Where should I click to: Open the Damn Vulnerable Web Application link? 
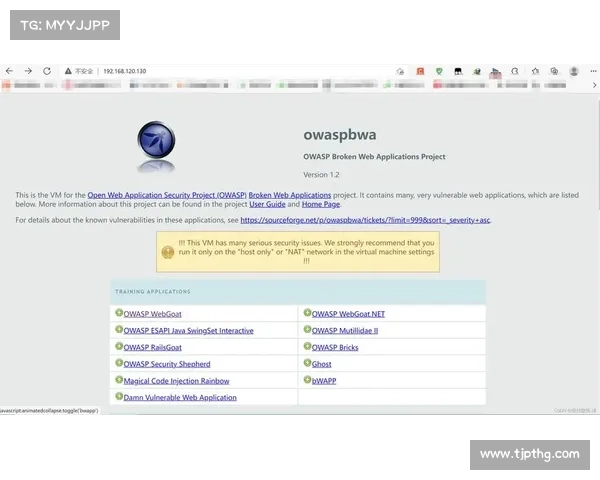180,397
